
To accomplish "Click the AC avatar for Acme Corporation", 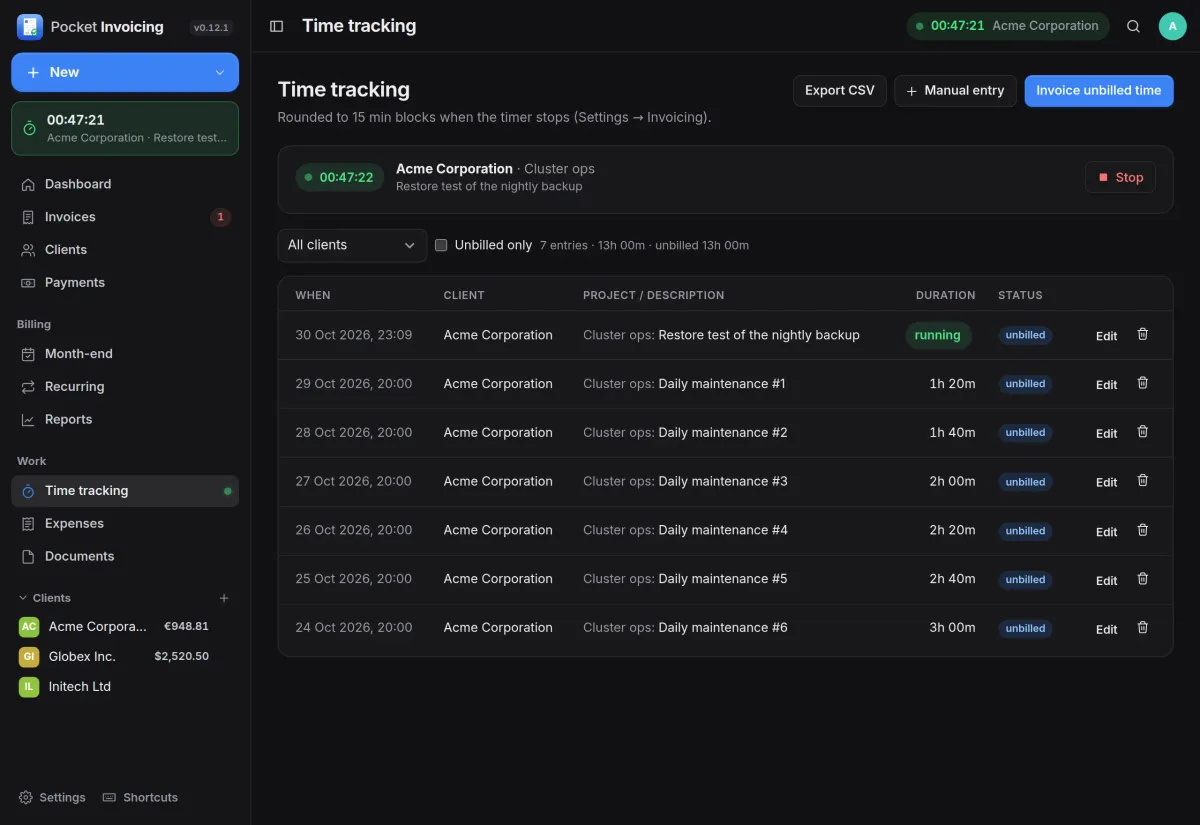I will coord(29,626).
